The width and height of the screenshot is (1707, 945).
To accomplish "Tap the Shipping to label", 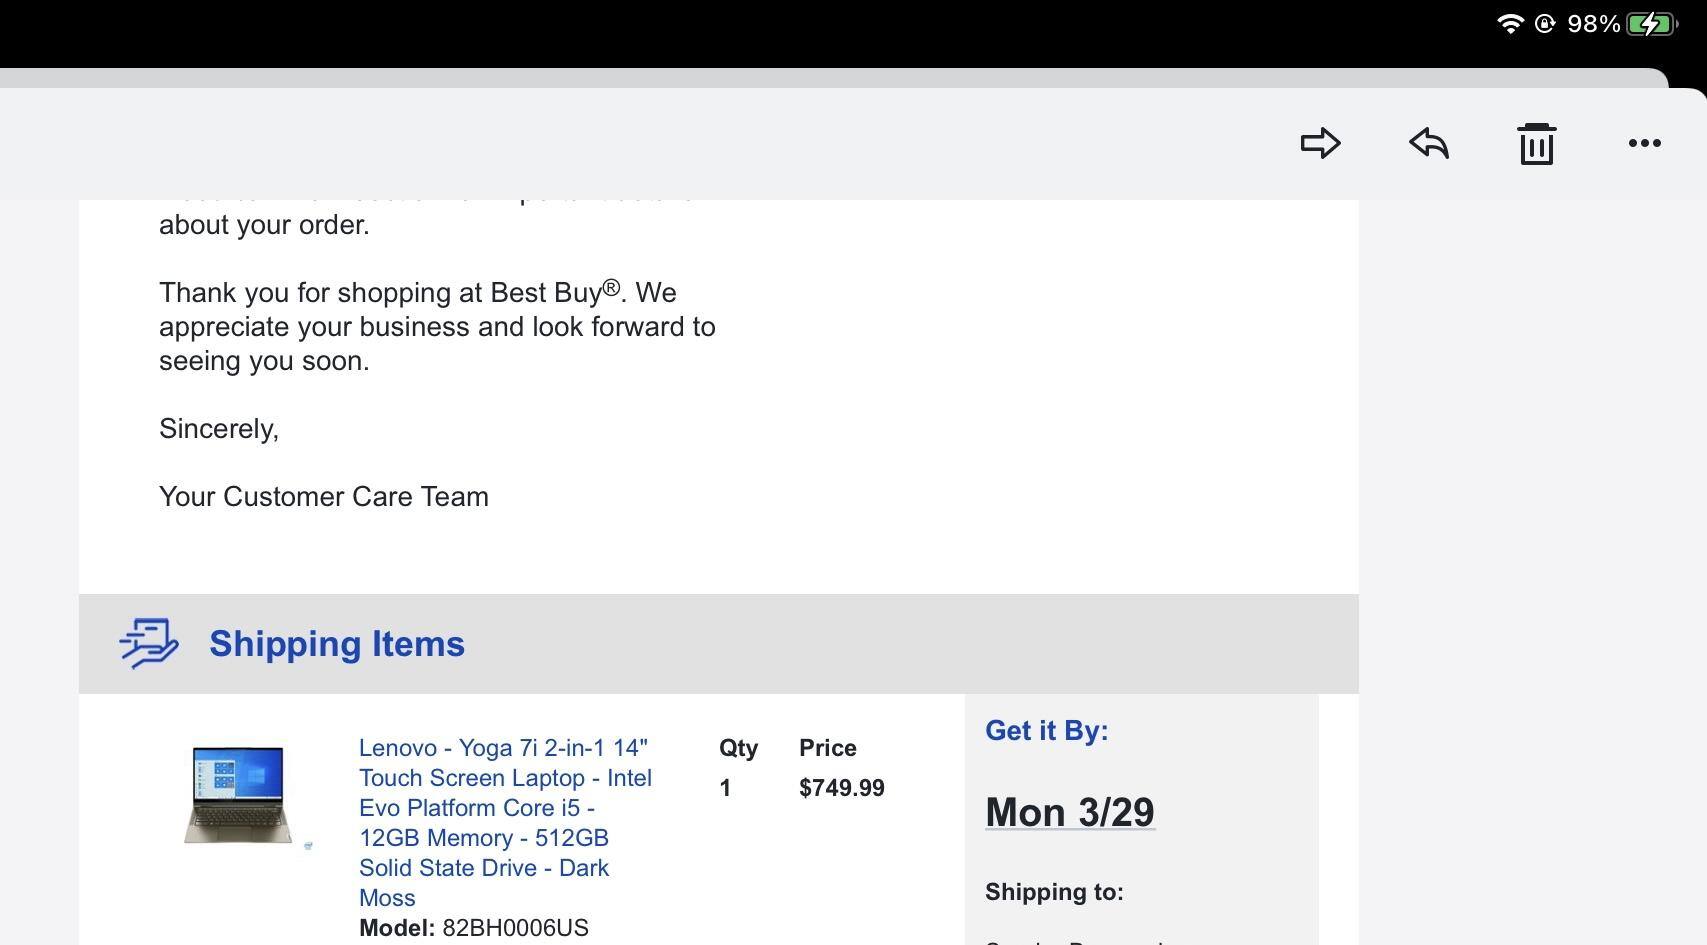I will point(1054,892).
